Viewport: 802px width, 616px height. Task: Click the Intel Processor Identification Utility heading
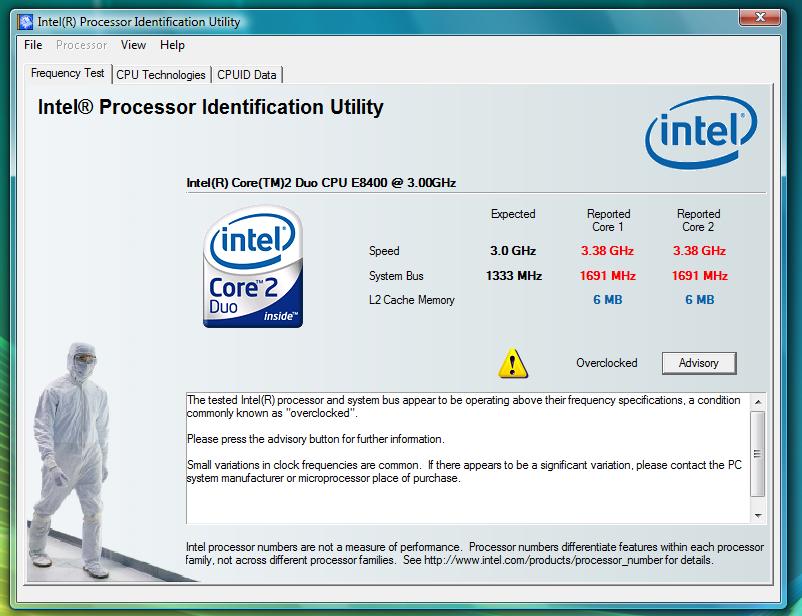[x=210, y=107]
